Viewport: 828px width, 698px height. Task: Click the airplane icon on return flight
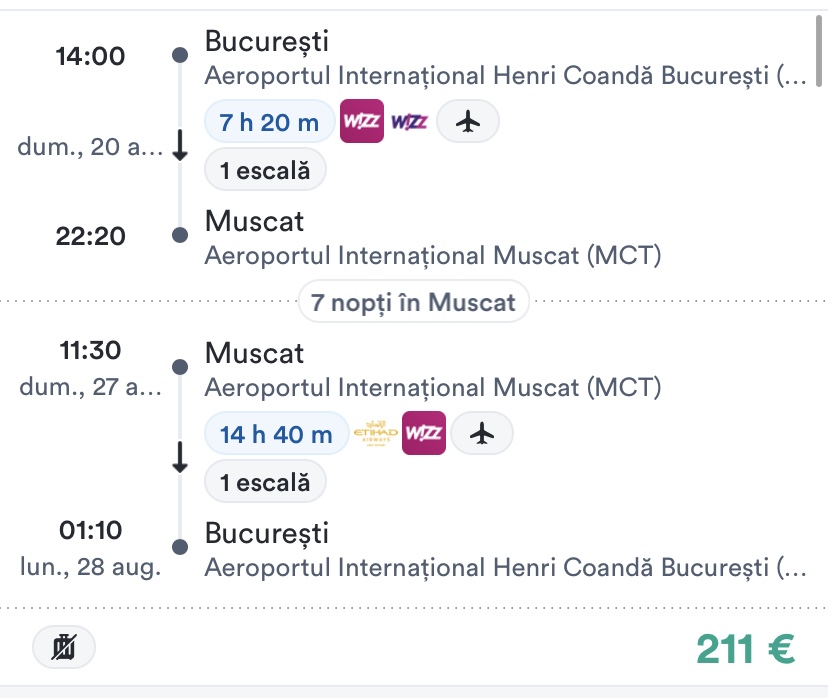coord(482,434)
